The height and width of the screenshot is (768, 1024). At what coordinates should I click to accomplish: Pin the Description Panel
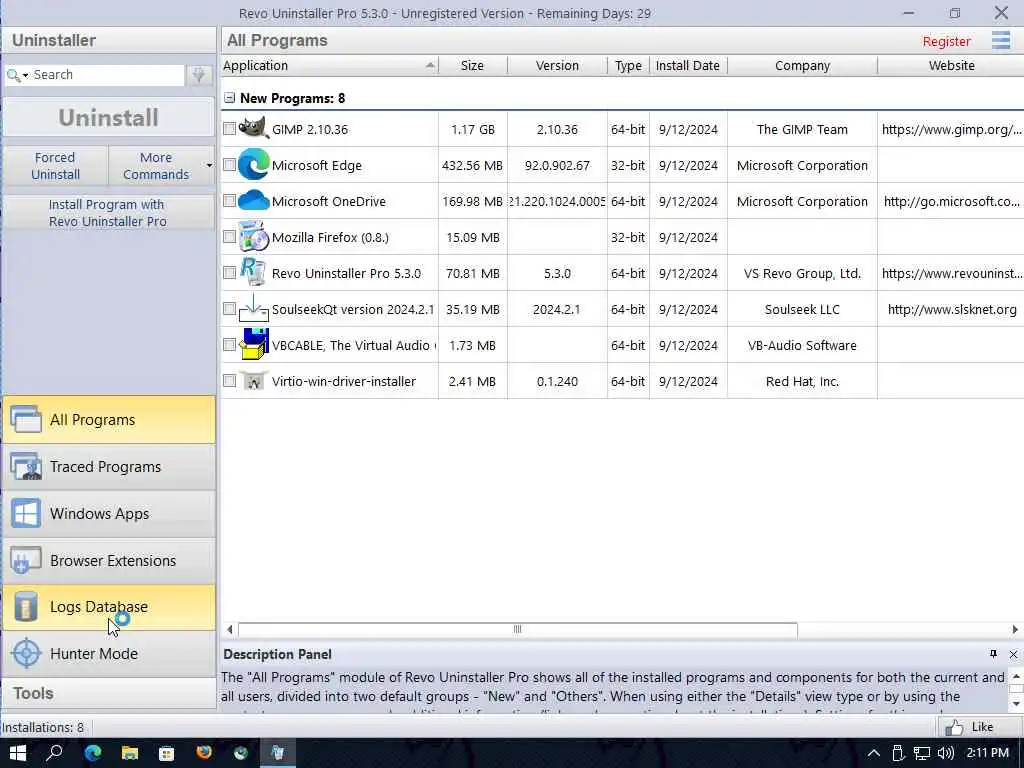coord(993,654)
